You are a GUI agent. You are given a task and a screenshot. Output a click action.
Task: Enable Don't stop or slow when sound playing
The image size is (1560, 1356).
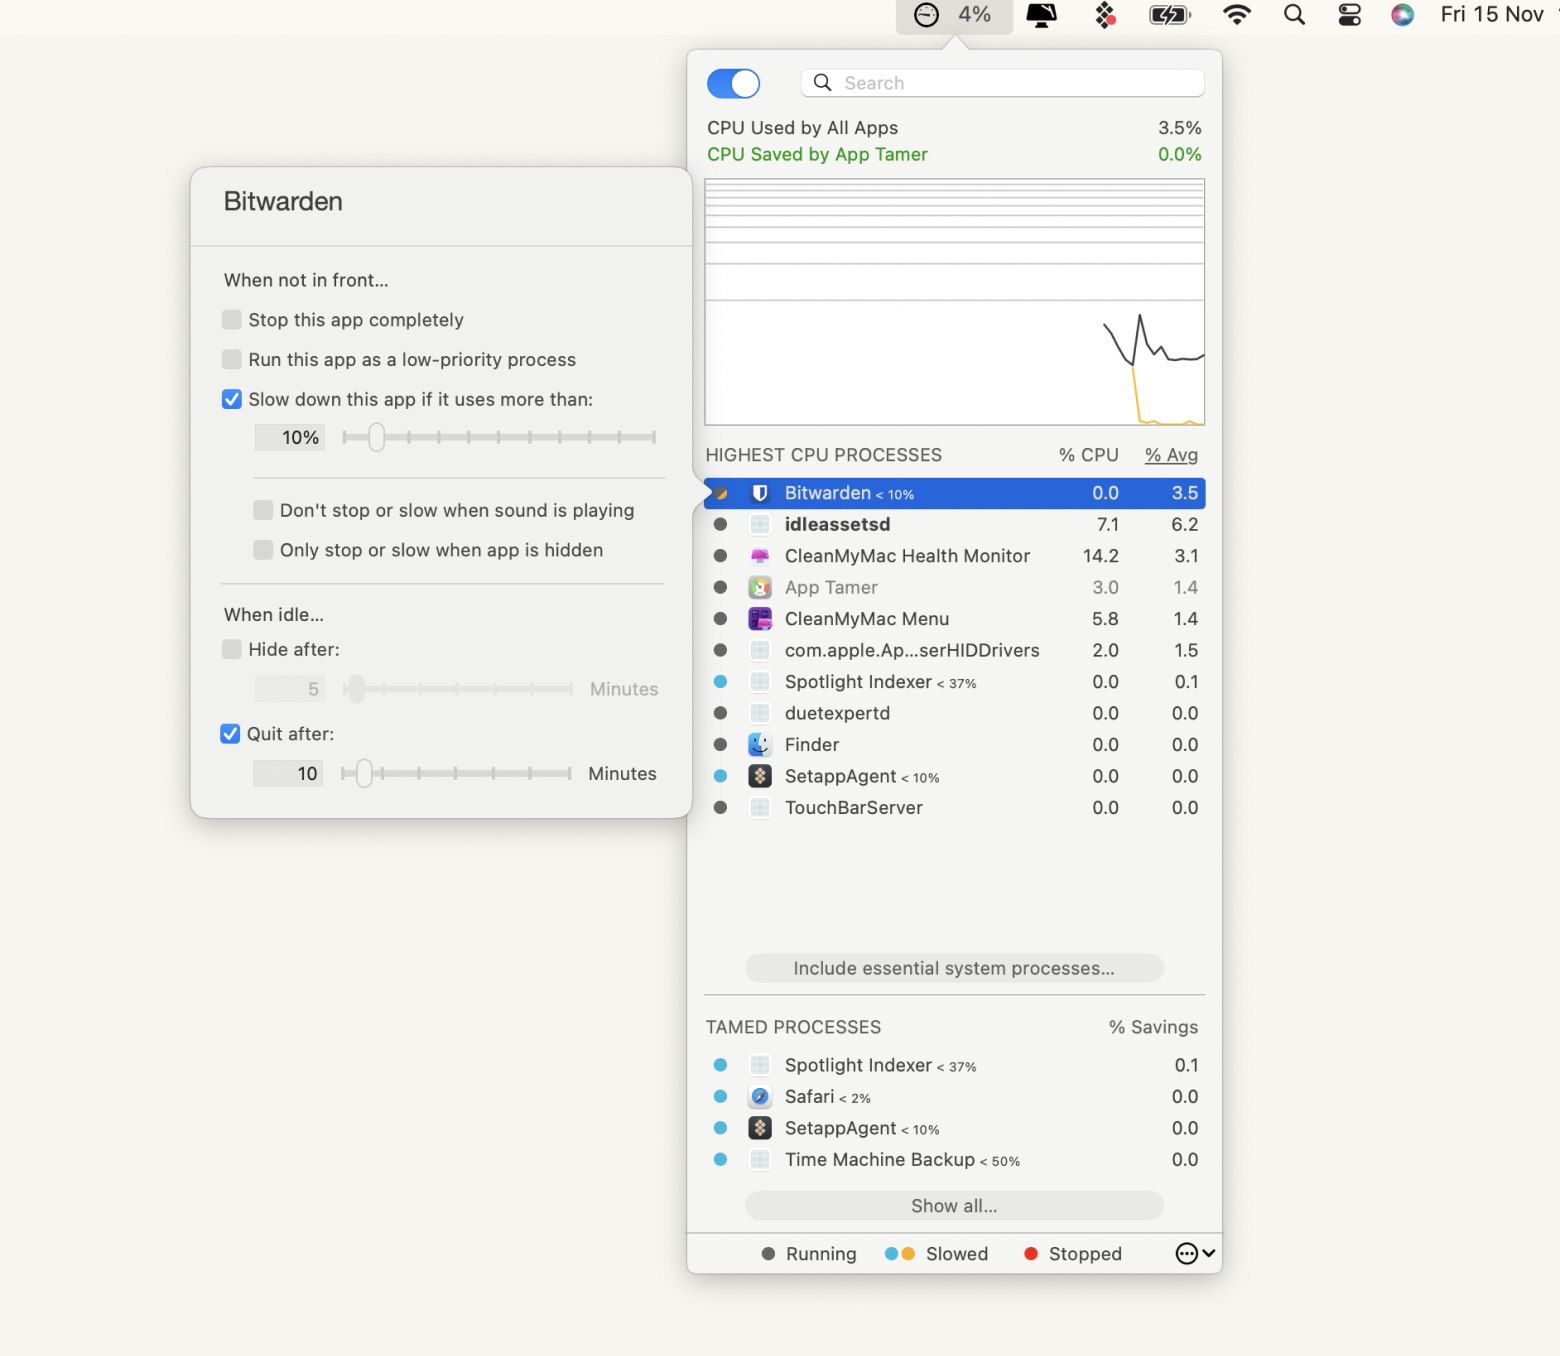point(263,510)
